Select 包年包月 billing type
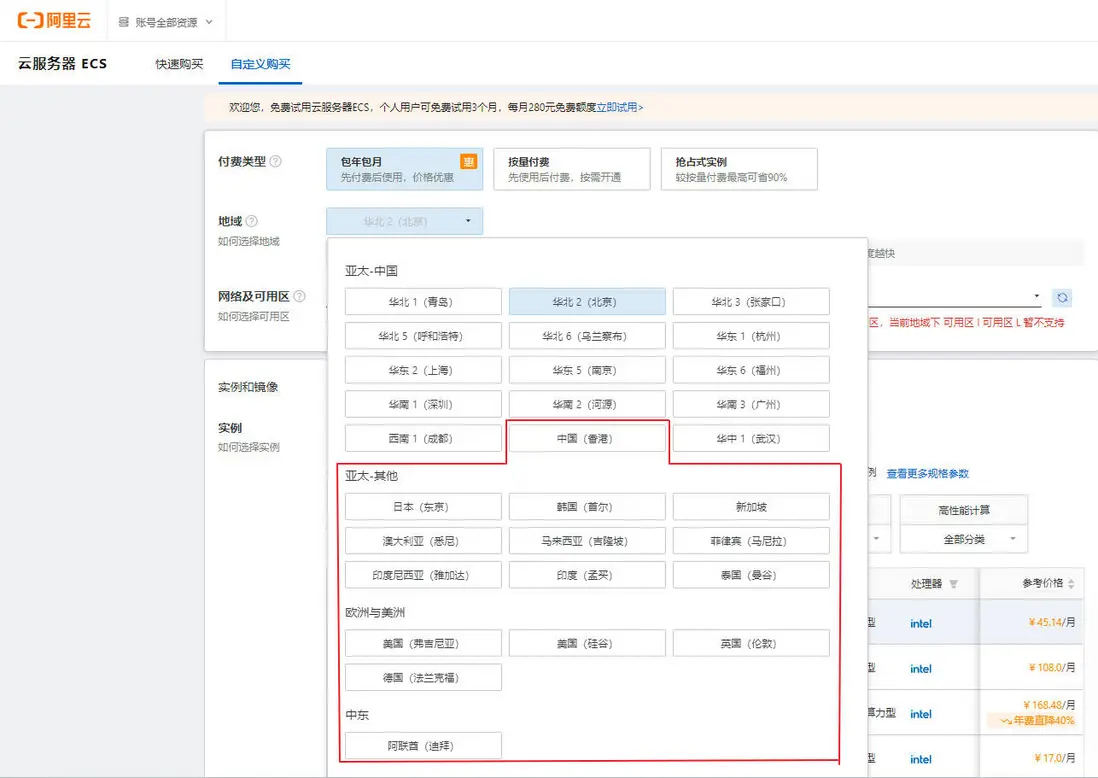 point(405,169)
